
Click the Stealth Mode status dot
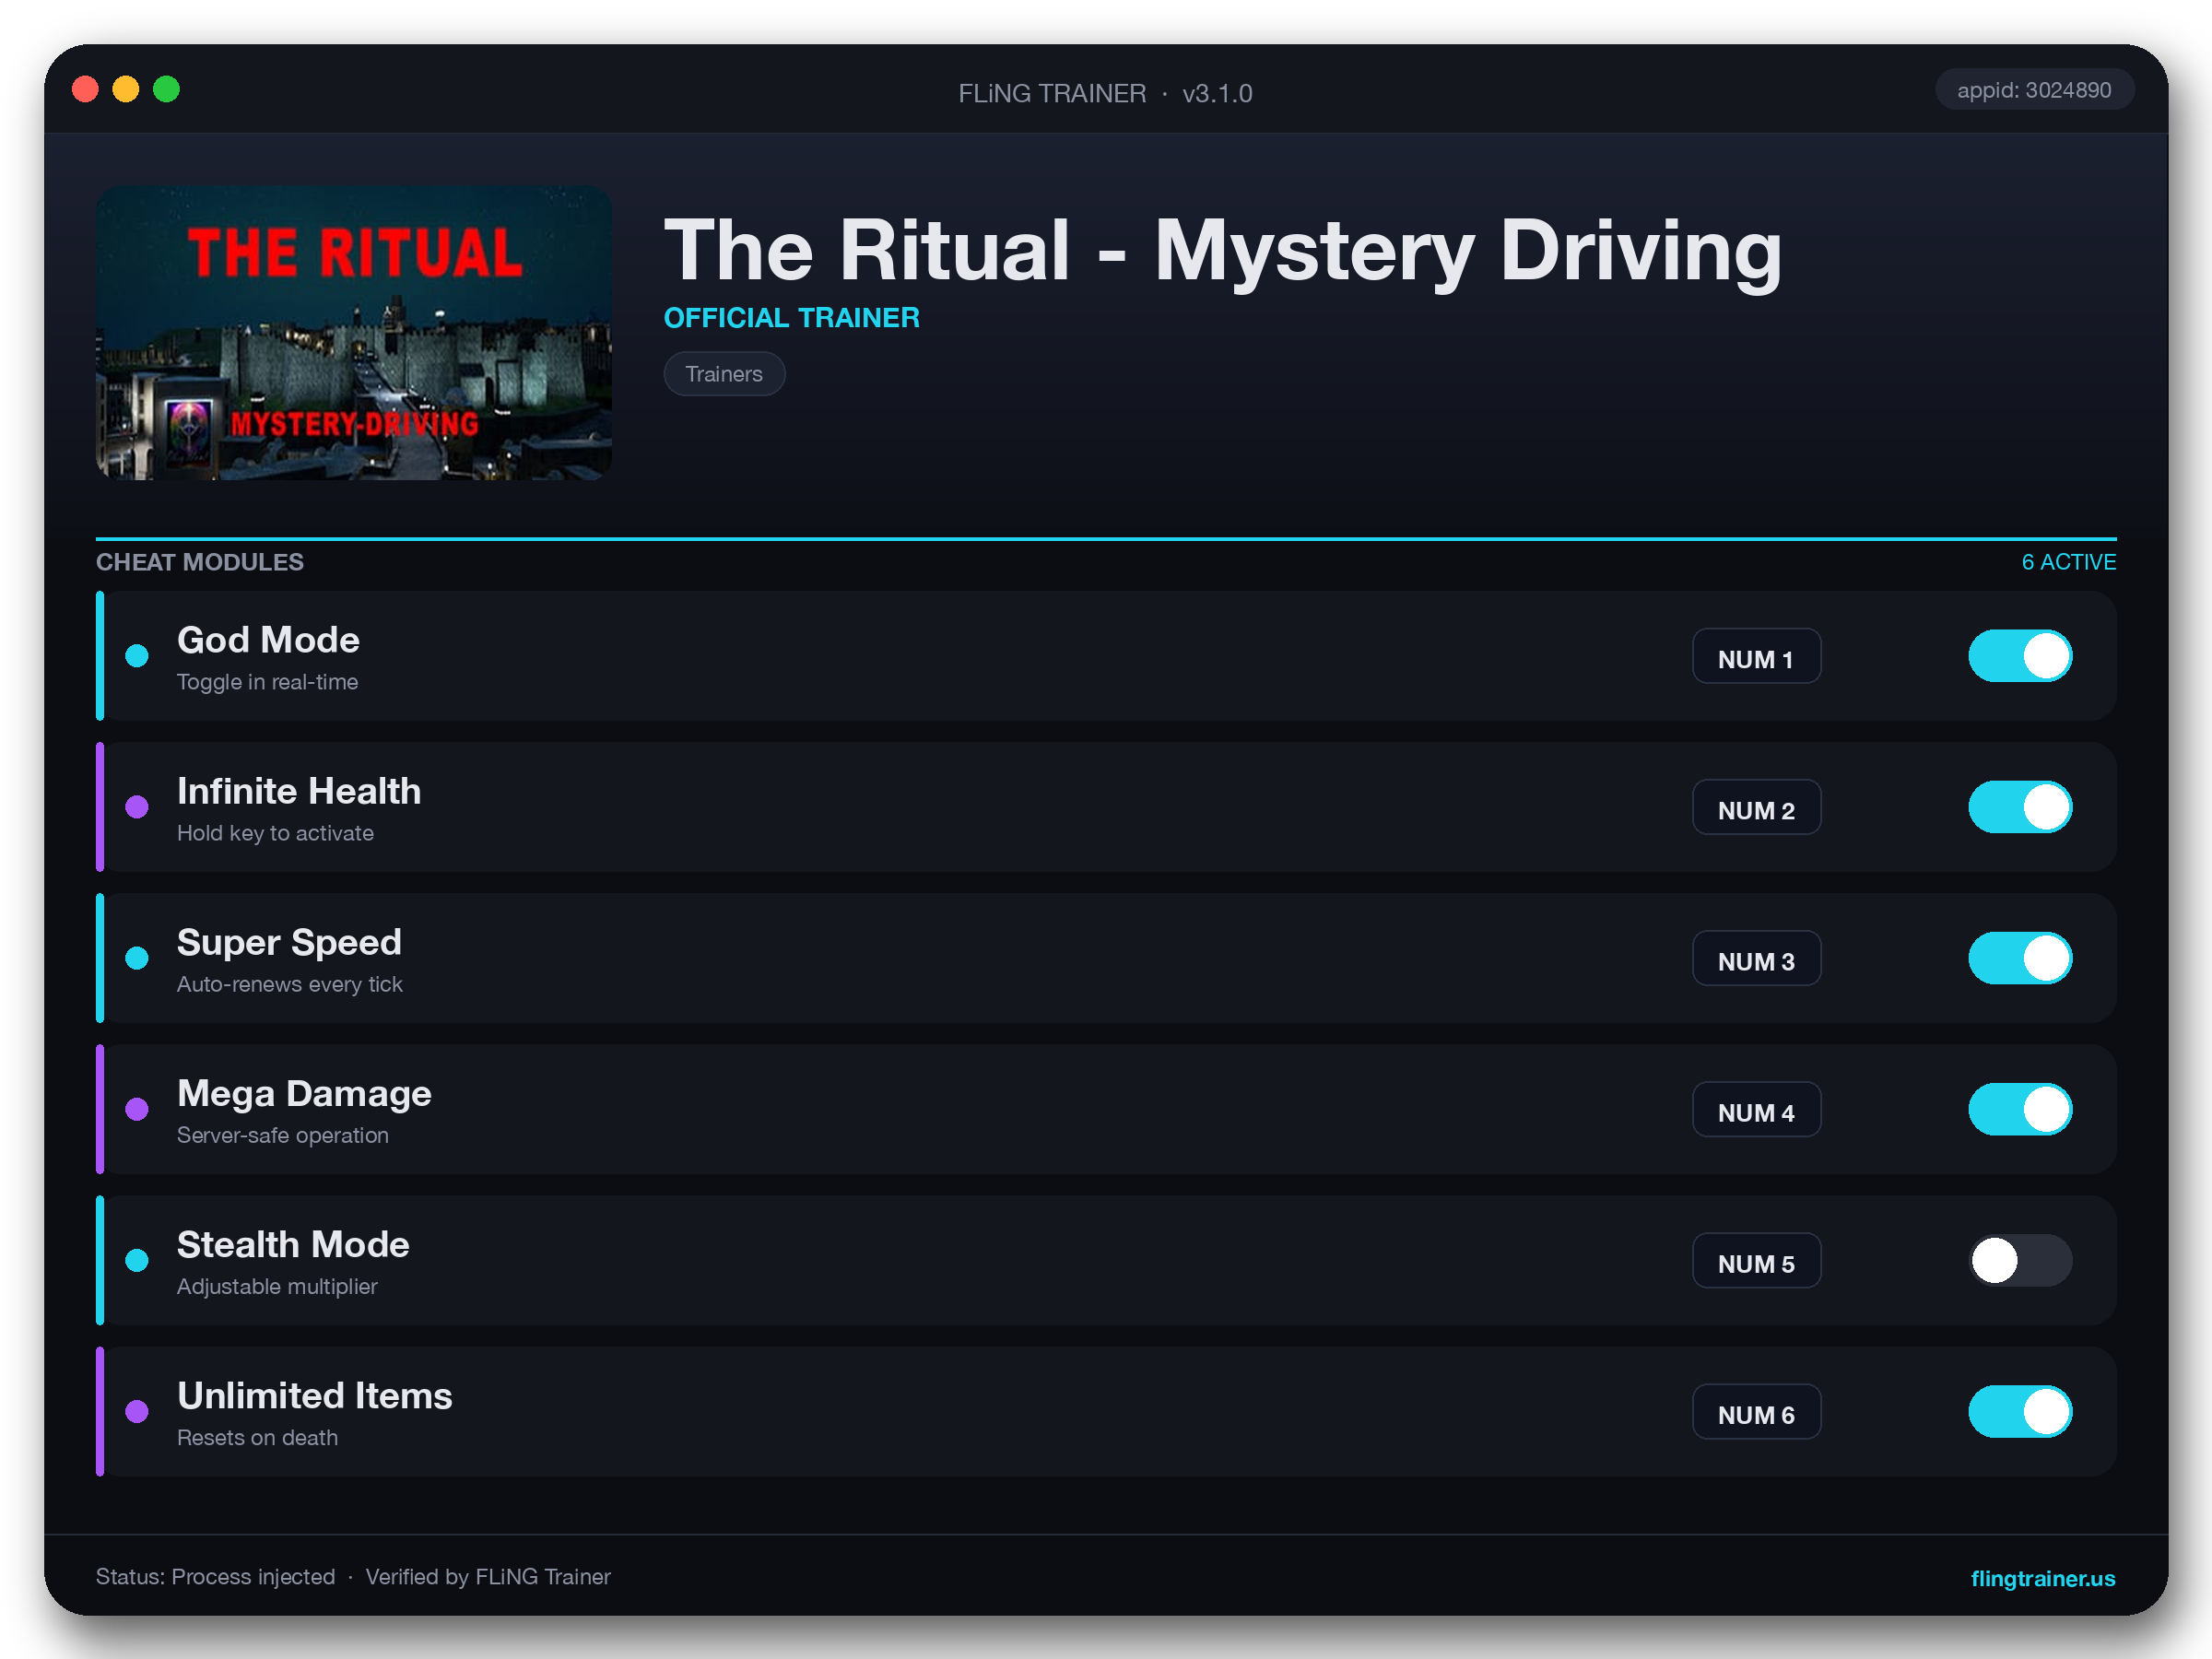click(137, 1260)
